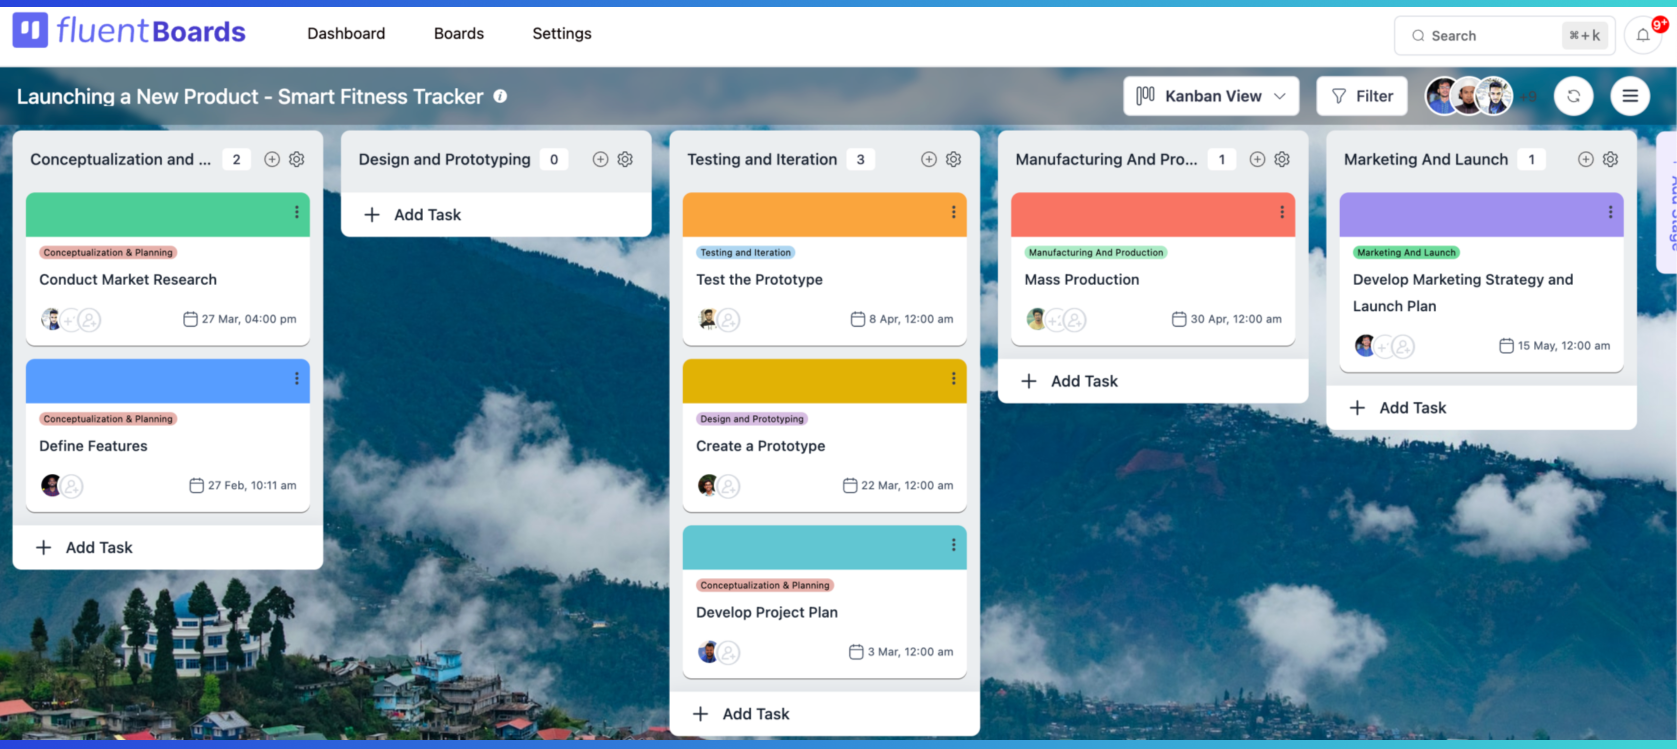Click the notification bell icon

(1642, 36)
